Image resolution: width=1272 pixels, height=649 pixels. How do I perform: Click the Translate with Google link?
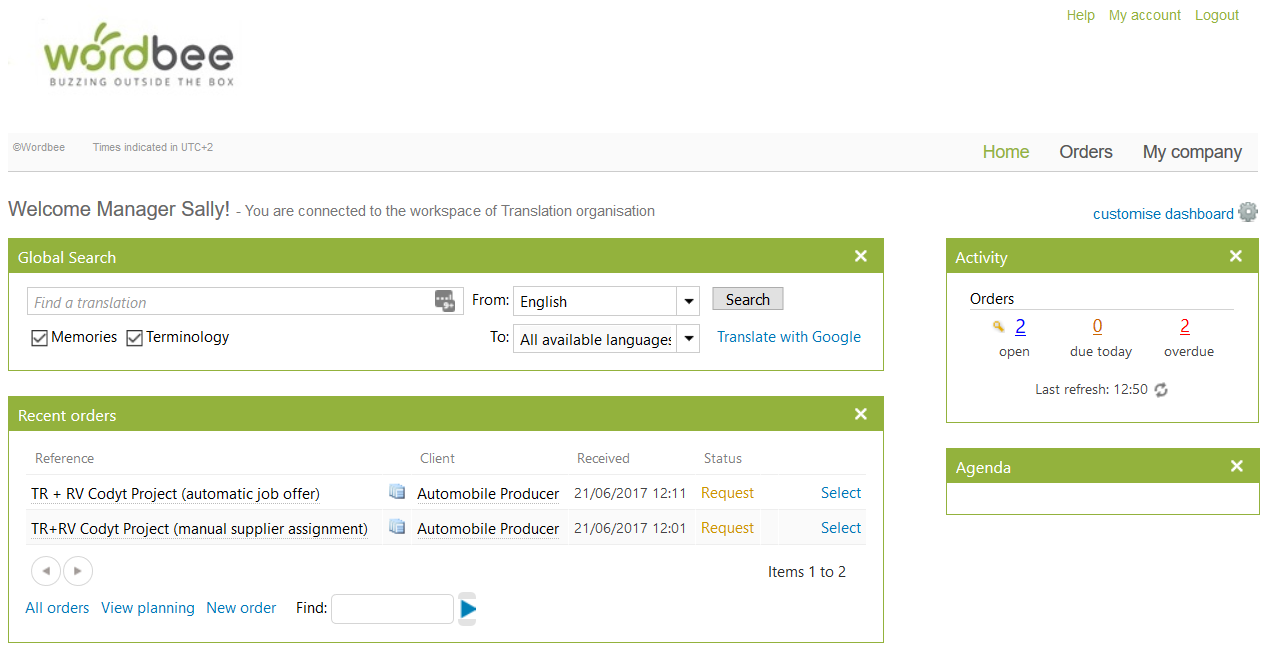point(788,337)
